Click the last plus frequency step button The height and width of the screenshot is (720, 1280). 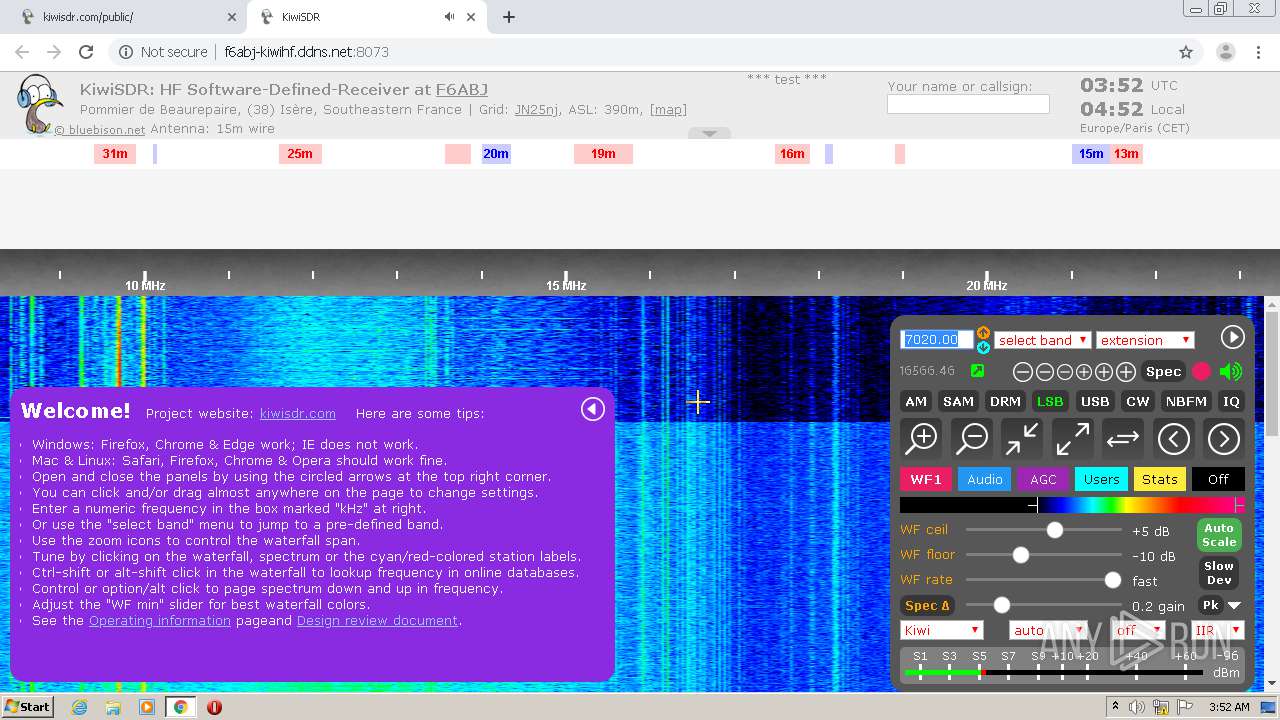(1126, 372)
